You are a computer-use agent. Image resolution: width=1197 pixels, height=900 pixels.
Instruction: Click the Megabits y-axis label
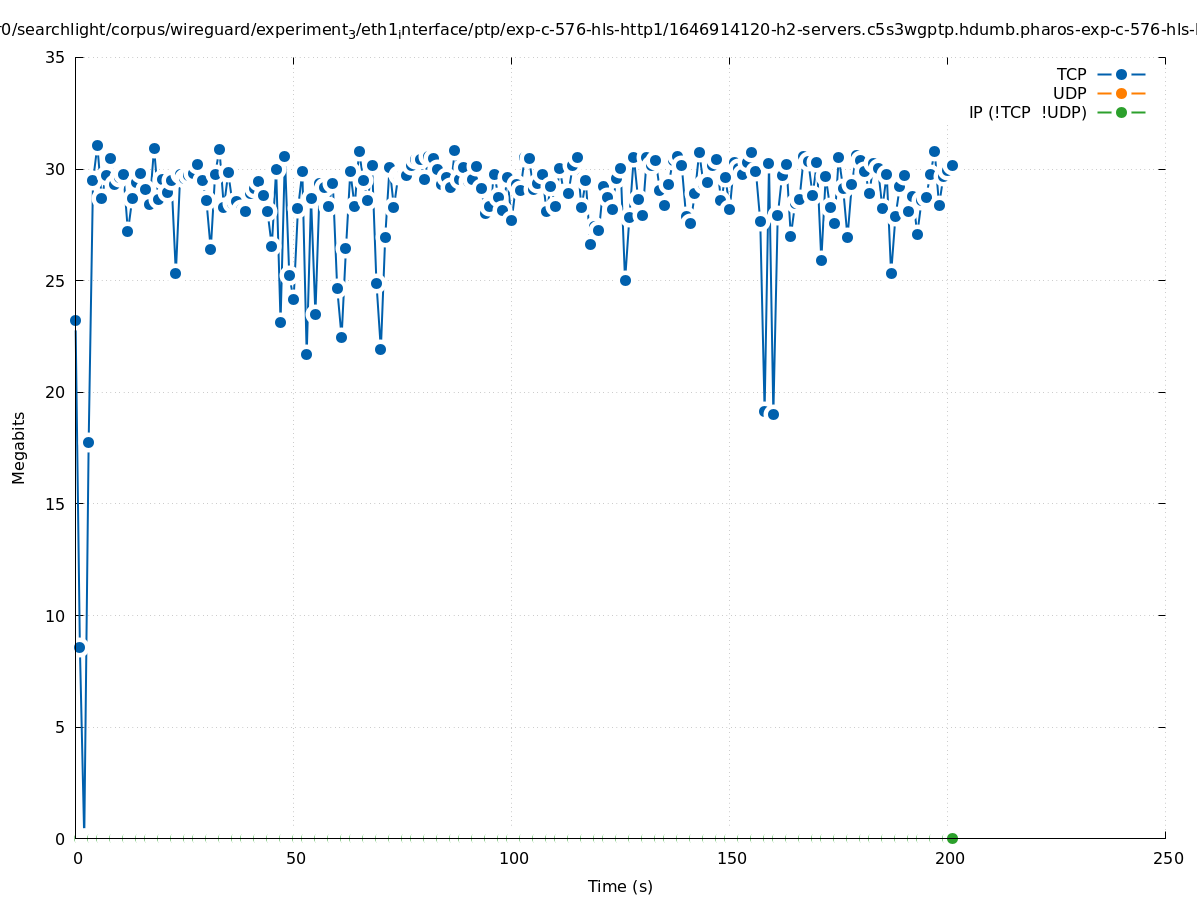pos(19,447)
